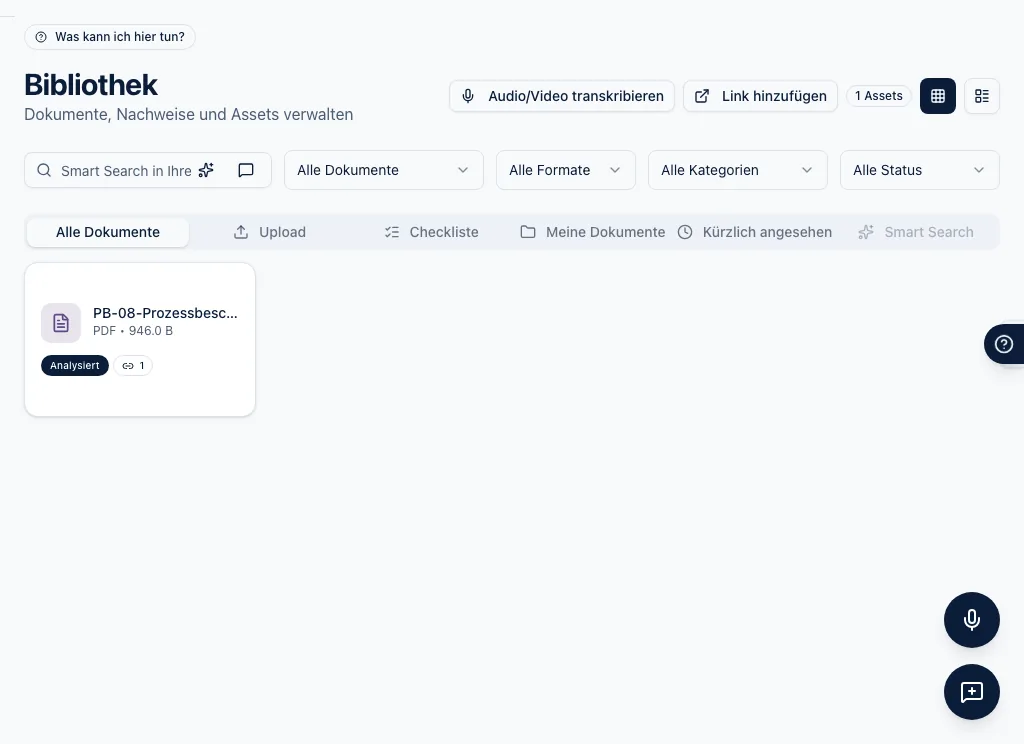This screenshot has width=1024, height=744.
Task: Click the magnifier icon in search field
Action: [x=44, y=170]
